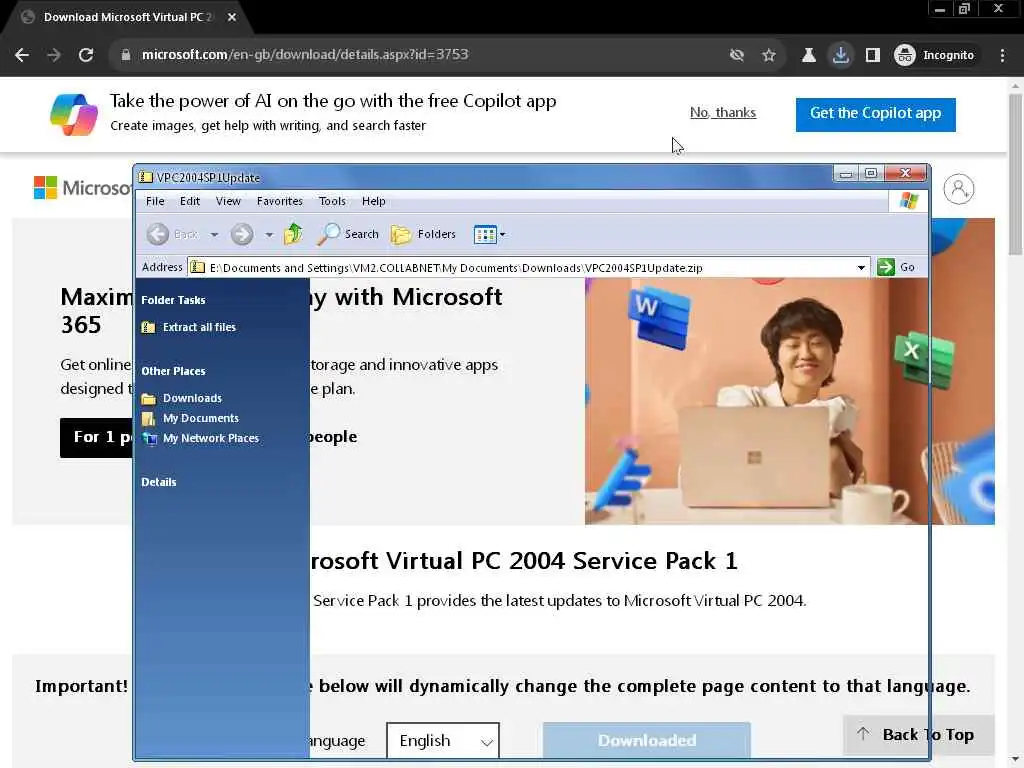
Task: Click the tracking-blocked eye icon in the address bar
Action: [737, 55]
